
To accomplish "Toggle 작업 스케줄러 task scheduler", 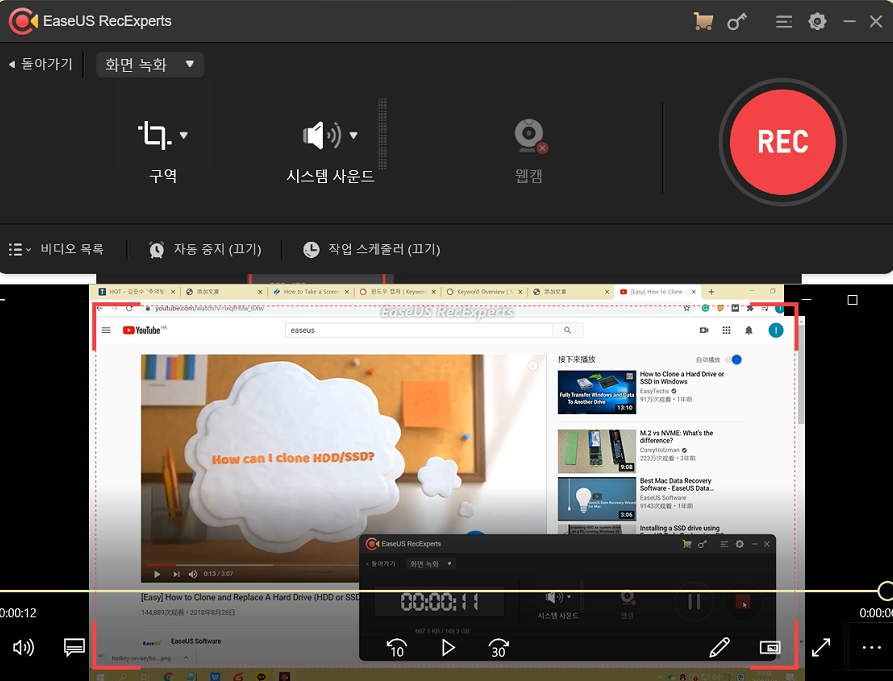I will pyautogui.click(x=371, y=249).
